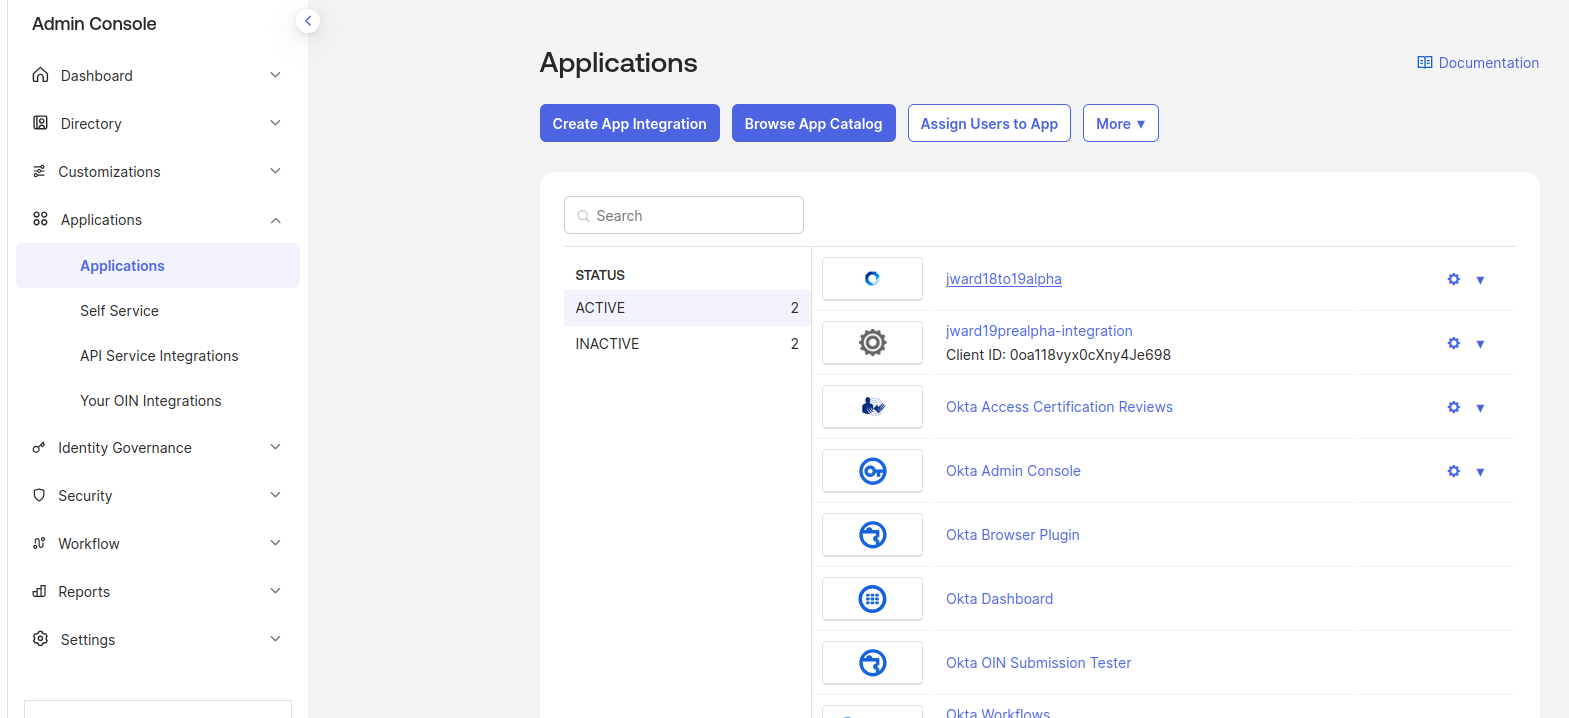This screenshot has height=718, width=1569.
Task: Filter by INACTIVE status
Action: [x=687, y=344]
